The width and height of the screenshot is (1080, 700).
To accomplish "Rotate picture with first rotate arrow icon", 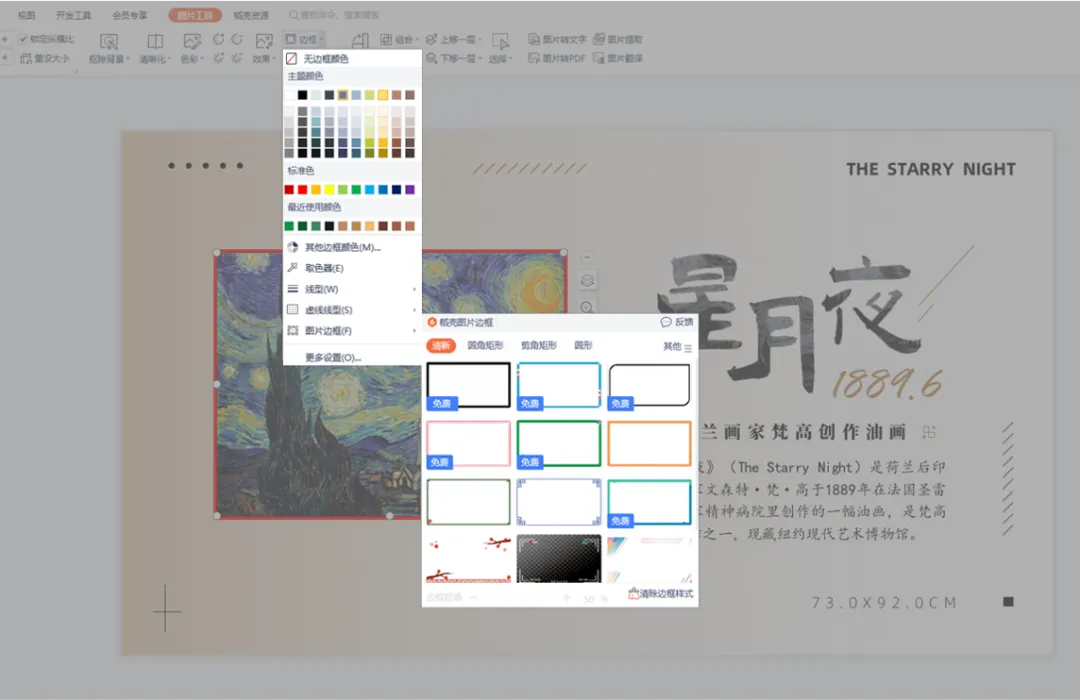I will (x=218, y=39).
